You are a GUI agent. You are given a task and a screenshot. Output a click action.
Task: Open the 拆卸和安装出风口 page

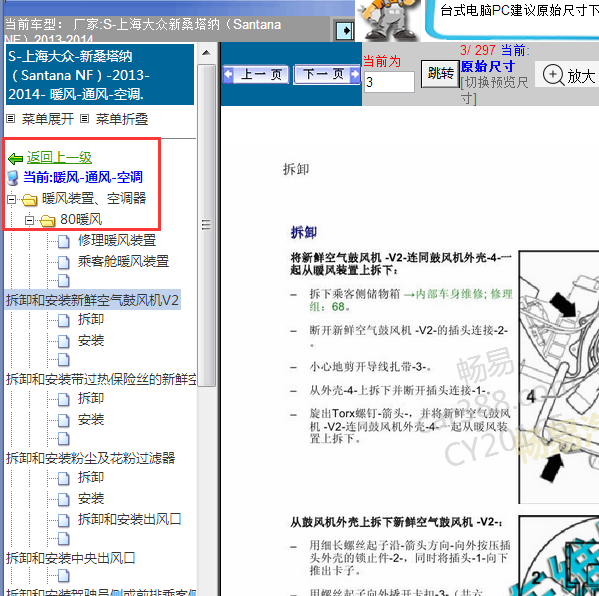[x=130, y=519]
